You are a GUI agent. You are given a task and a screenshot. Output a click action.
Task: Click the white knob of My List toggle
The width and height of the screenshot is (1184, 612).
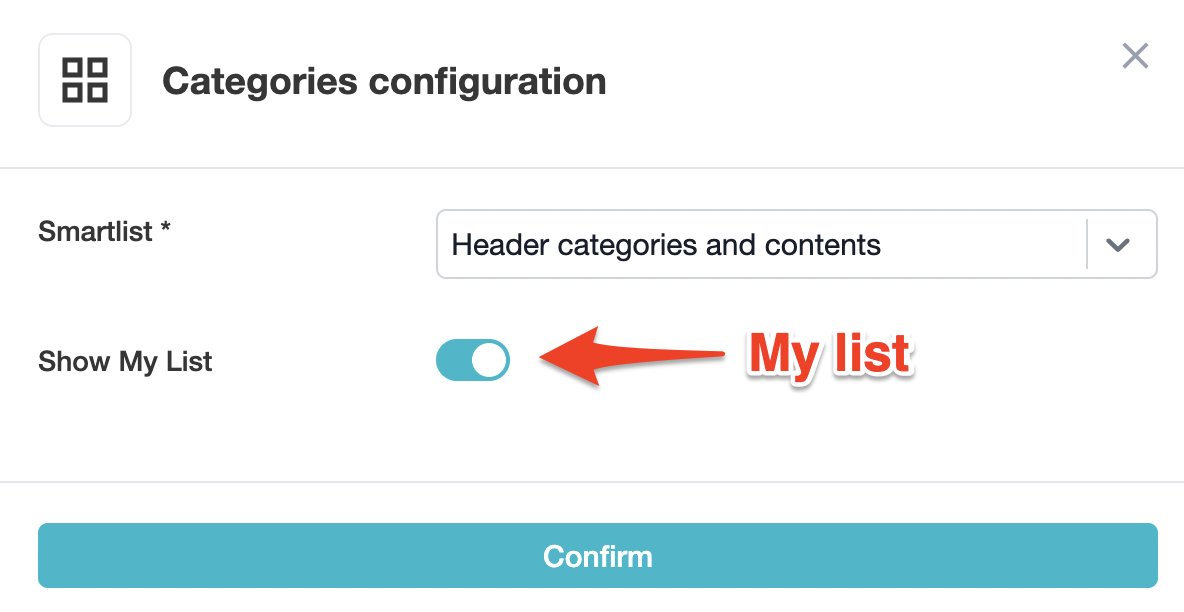click(489, 361)
